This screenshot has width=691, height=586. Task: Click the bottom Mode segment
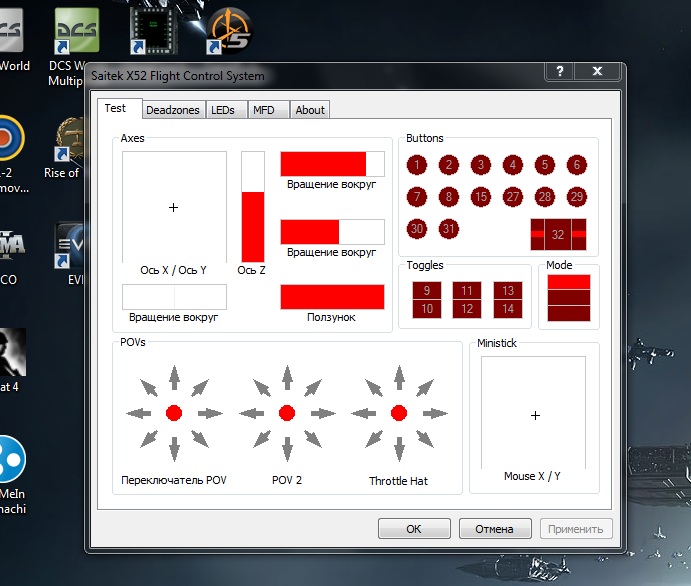[x=569, y=313]
